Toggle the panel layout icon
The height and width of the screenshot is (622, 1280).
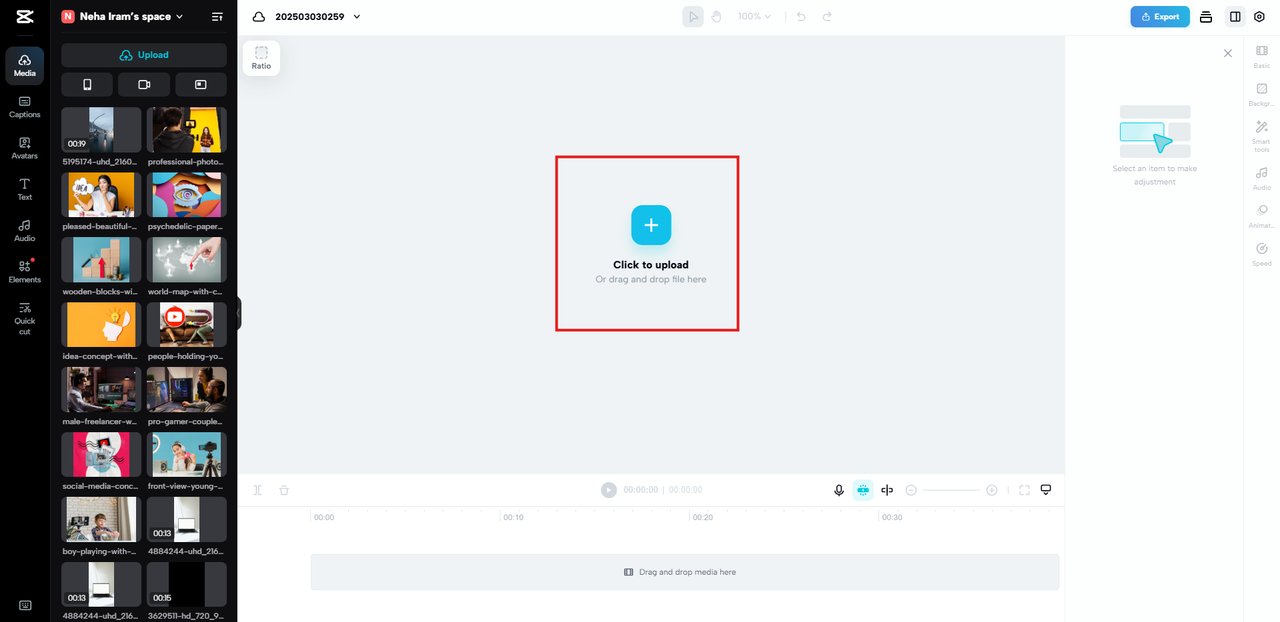click(x=1235, y=17)
